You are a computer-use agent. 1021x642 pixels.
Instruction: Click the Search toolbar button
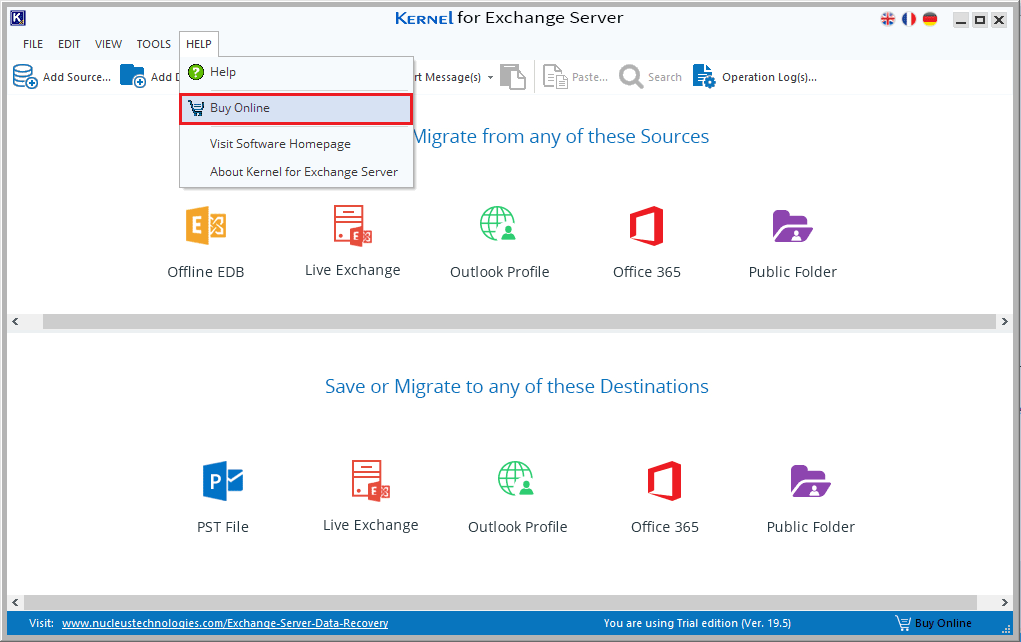650,77
